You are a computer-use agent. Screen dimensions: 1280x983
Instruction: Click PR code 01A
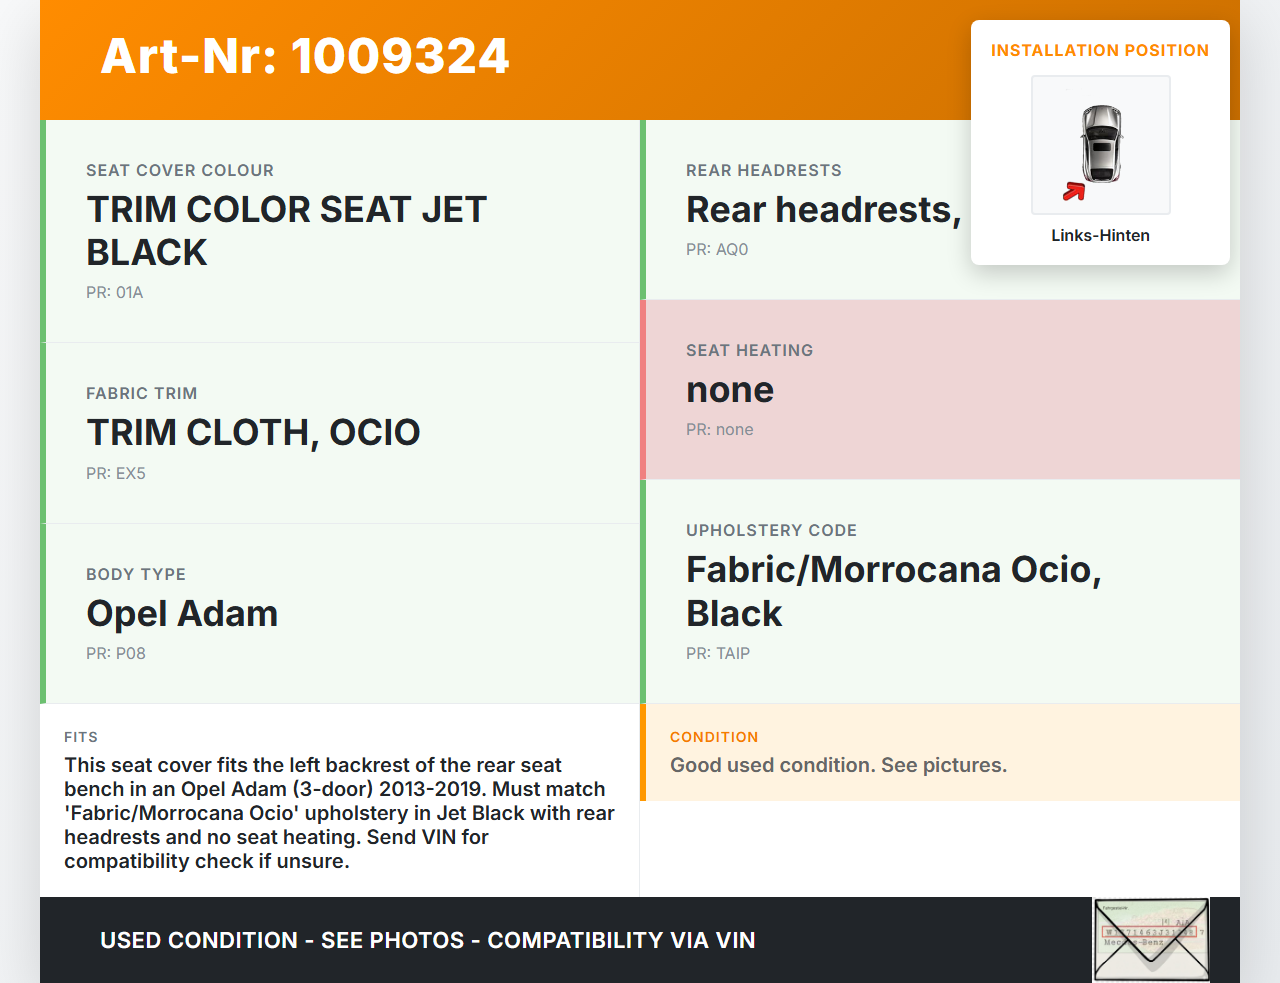click(114, 293)
